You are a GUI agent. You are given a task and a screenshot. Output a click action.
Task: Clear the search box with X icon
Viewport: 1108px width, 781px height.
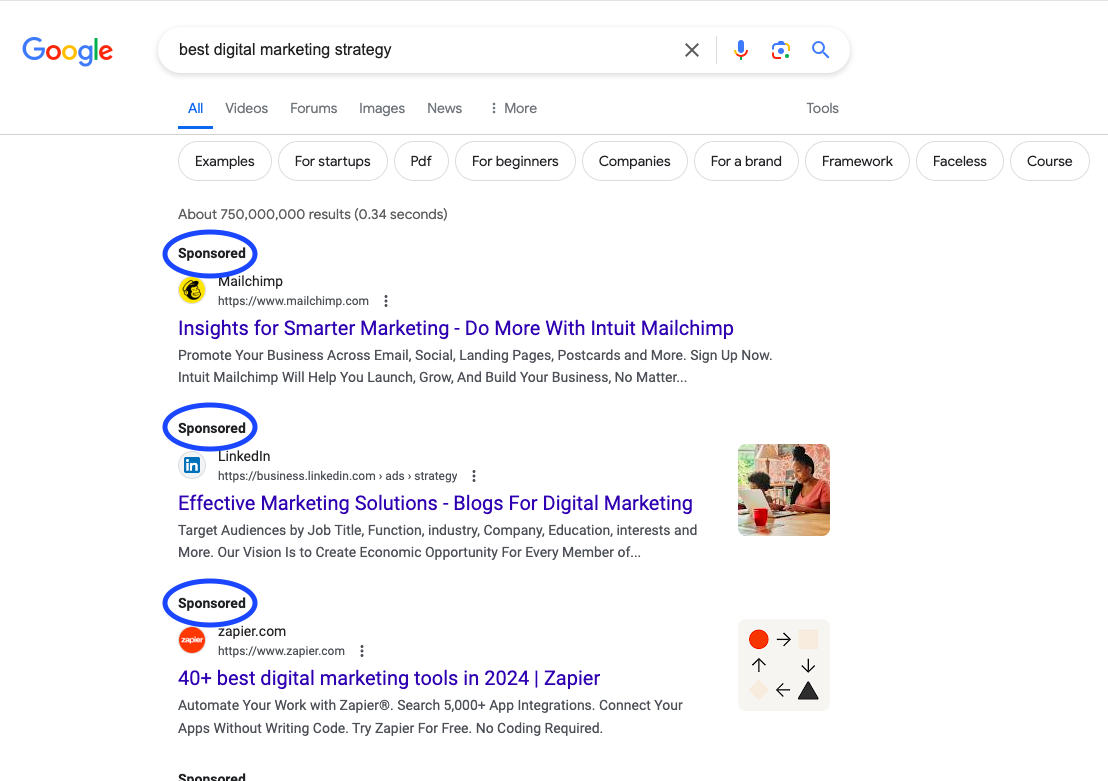[691, 50]
